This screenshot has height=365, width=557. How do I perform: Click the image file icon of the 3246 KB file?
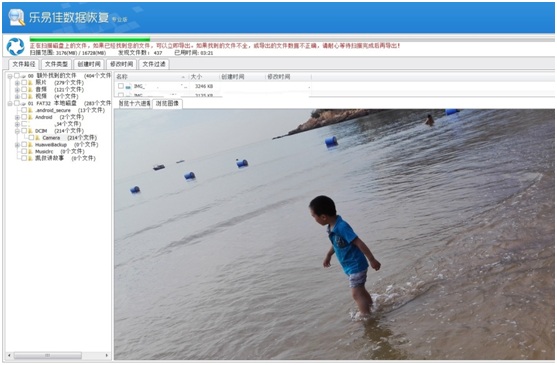click(128, 86)
